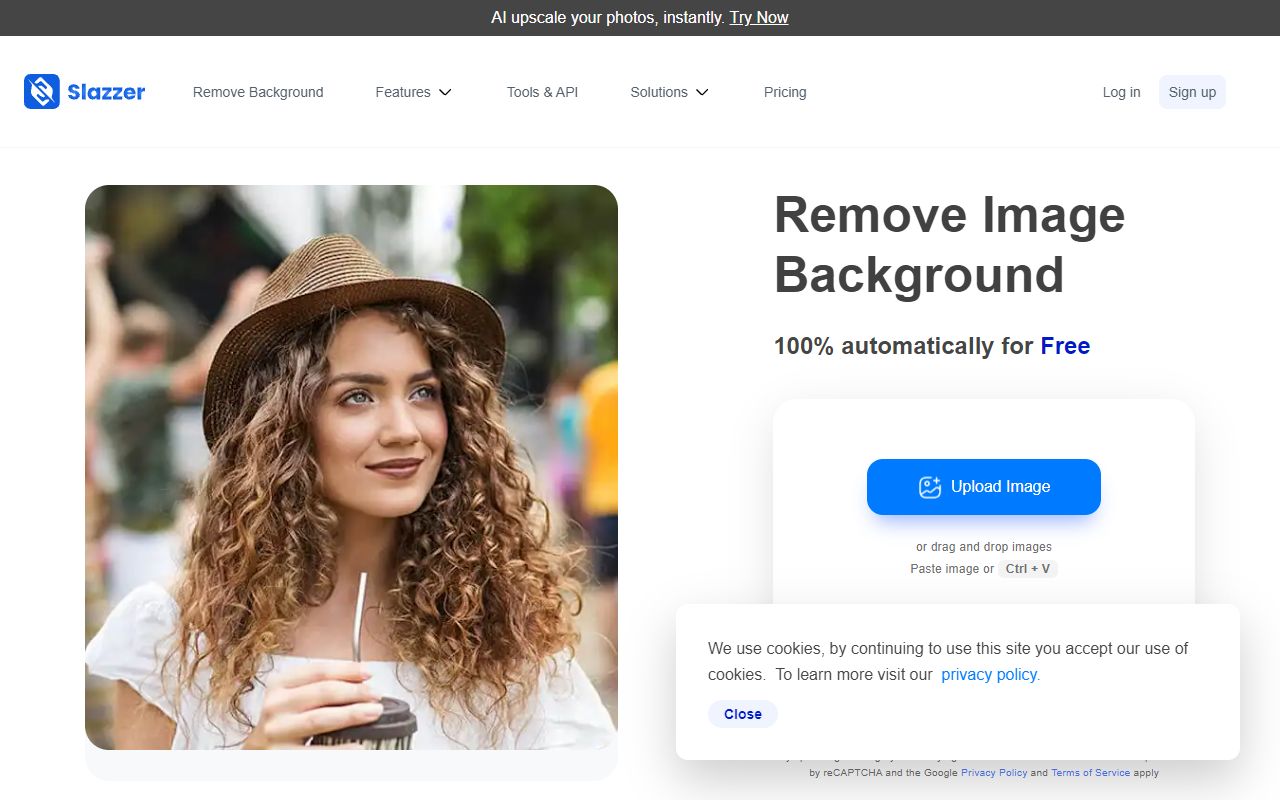Navigate to the Pricing page
Screen dimensions: 1280x800
pyautogui.click(x=785, y=92)
